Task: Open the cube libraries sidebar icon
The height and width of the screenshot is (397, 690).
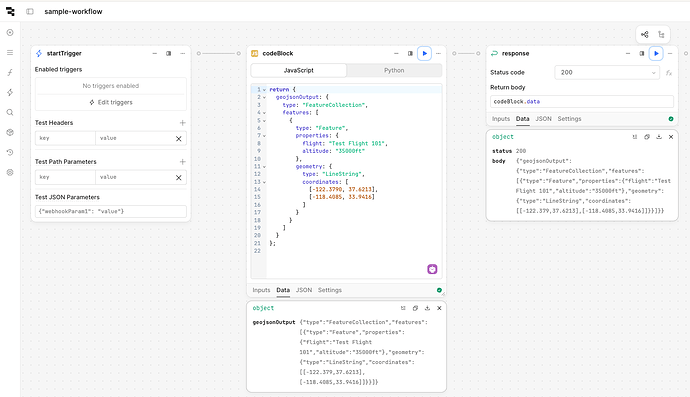Action: tap(10, 132)
